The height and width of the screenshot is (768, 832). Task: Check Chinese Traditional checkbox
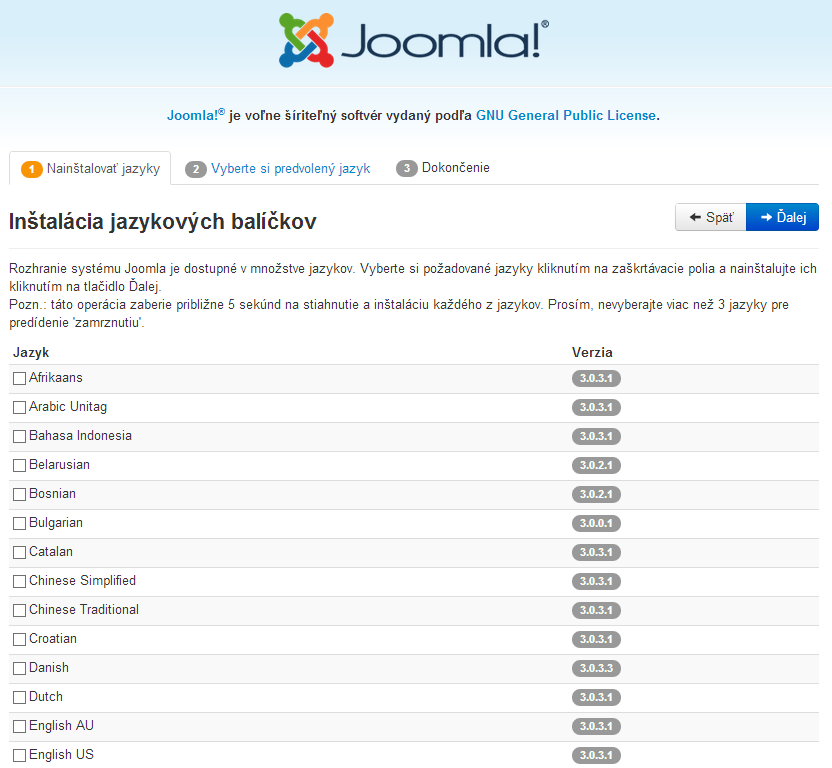(20, 610)
